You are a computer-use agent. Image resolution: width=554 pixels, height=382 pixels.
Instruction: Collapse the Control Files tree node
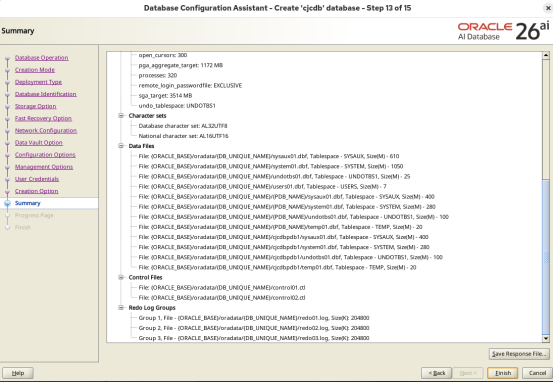point(121,277)
